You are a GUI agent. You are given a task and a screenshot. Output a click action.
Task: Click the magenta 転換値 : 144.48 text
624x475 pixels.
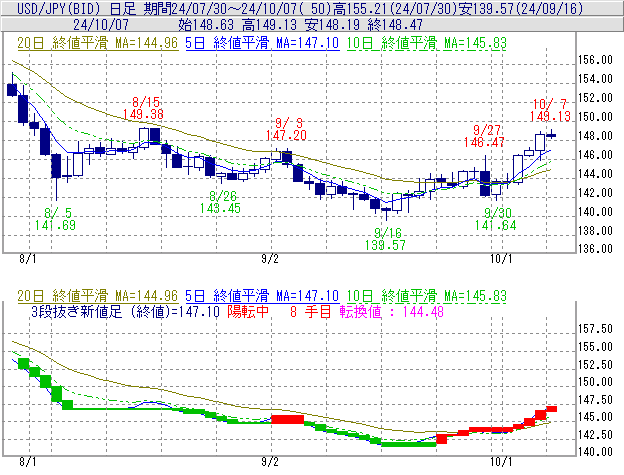coord(392,311)
